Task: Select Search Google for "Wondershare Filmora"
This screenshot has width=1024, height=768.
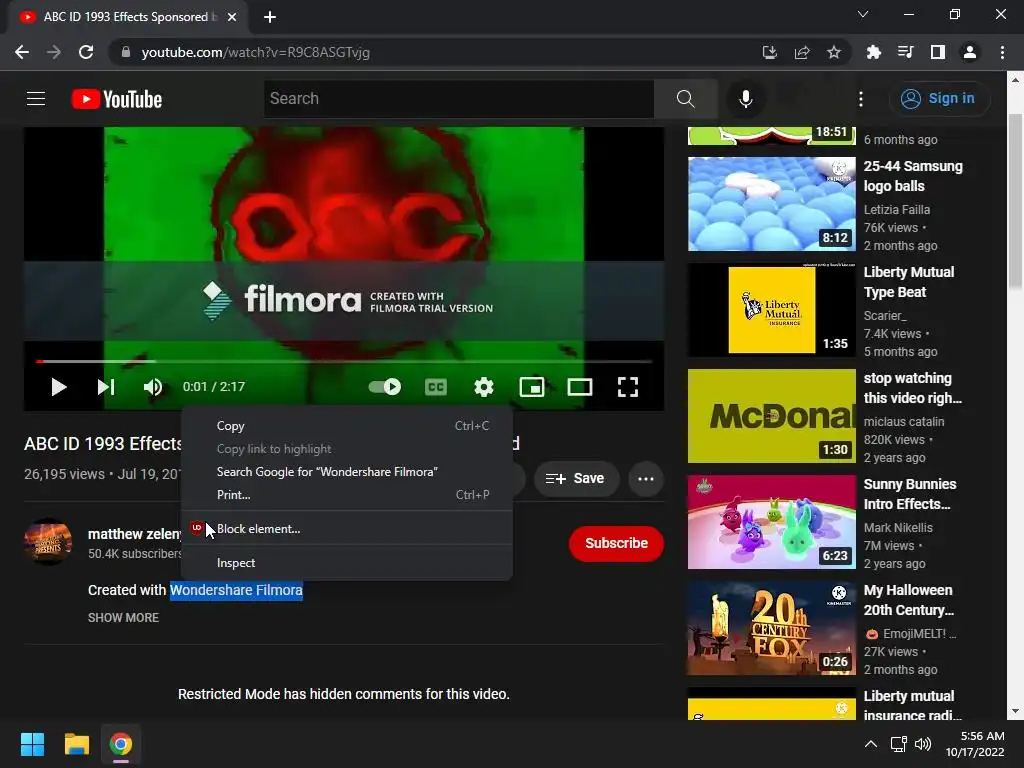Action: (x=347, y=472)
